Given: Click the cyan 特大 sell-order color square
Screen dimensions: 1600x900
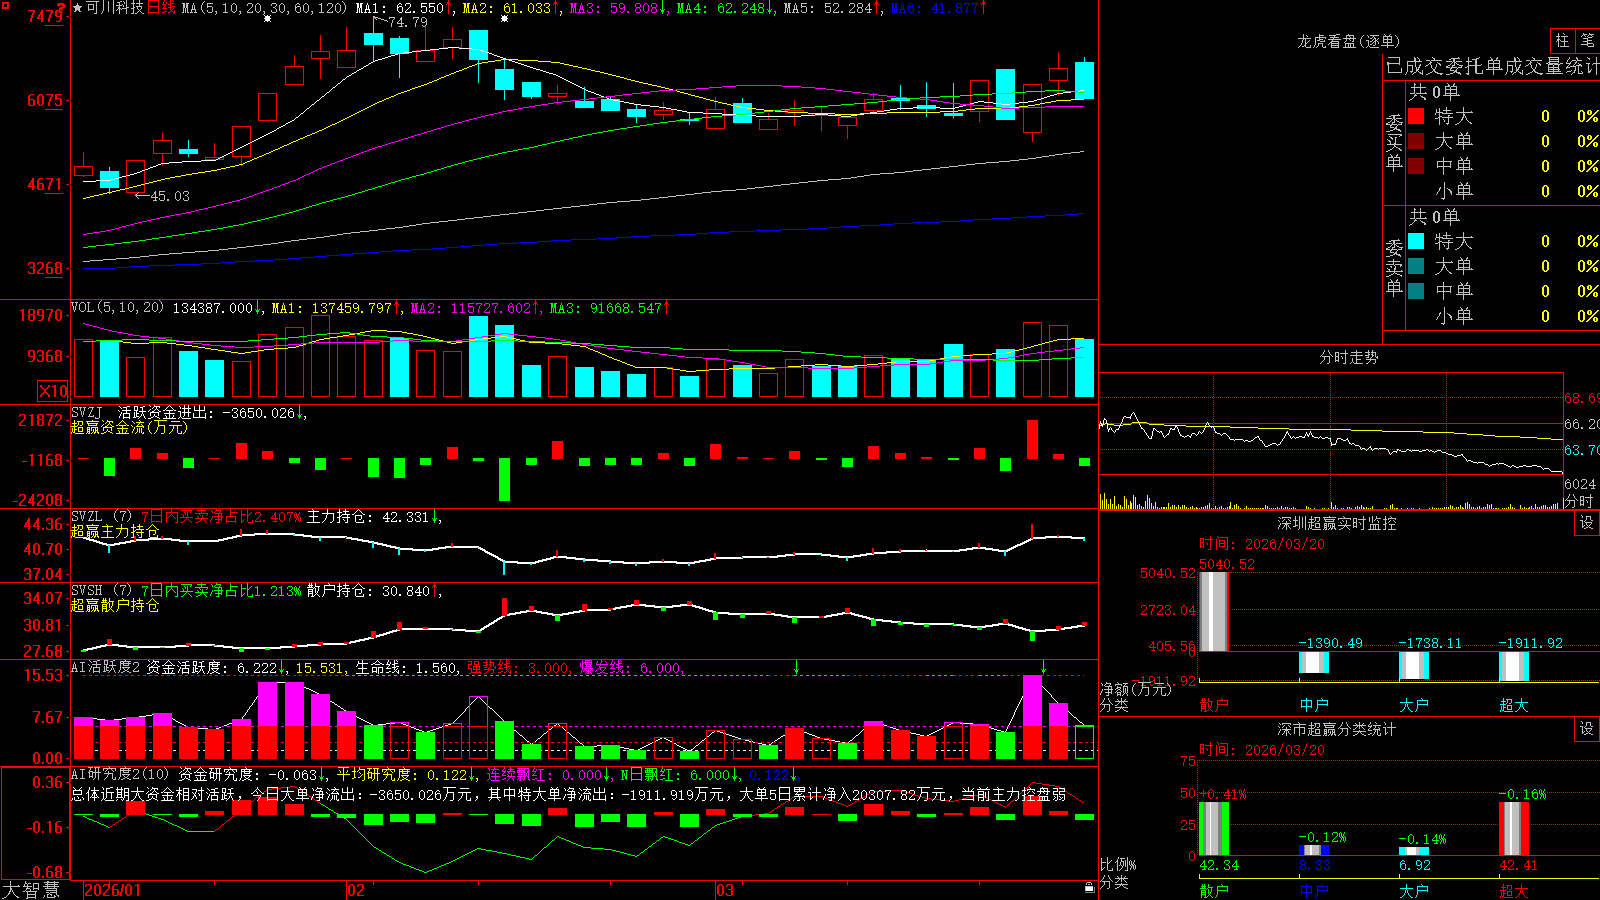Looking at the screenshot, I should [x=1416, y=241].
